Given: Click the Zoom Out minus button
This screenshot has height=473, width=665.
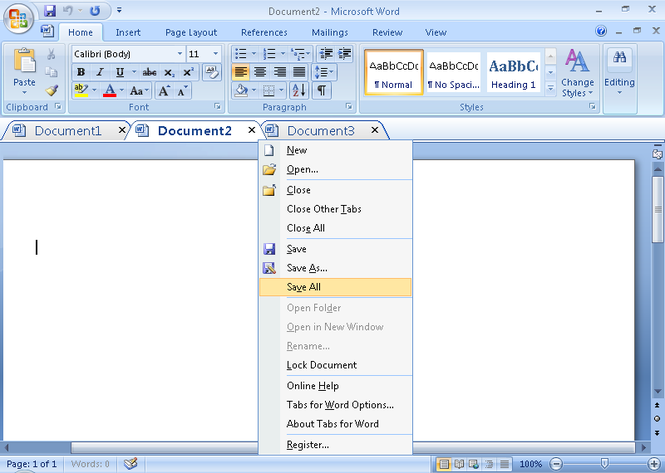Looking at the screenshot, I should click(556, 464).
